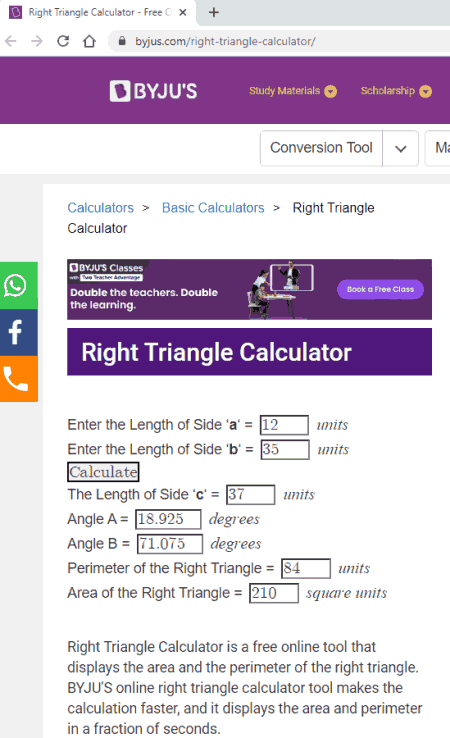Click the Angle A result field
450x738 pixels.
tap(168, 519)
